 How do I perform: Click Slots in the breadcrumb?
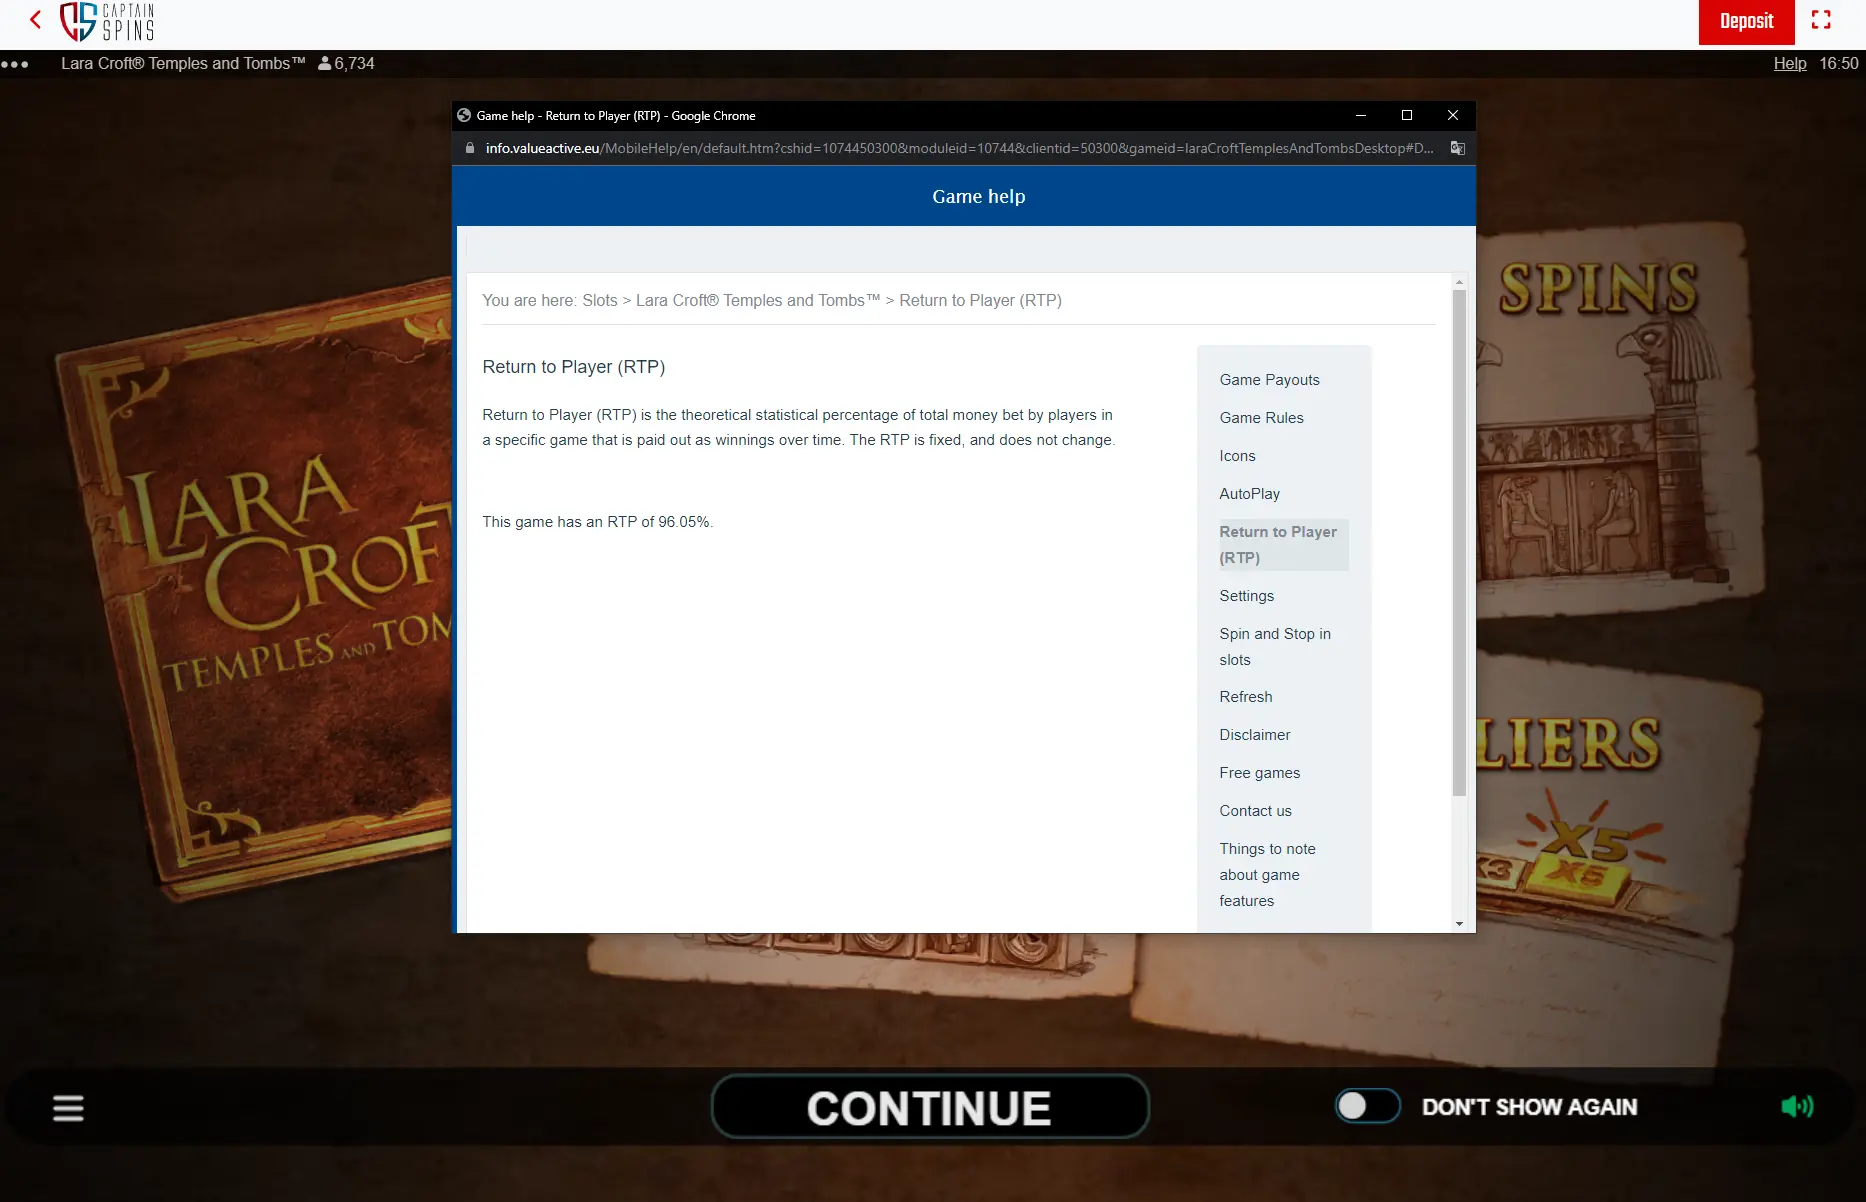599,301
